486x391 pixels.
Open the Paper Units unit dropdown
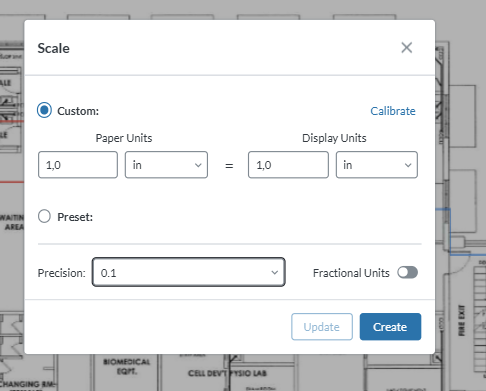tap(166, 165)
